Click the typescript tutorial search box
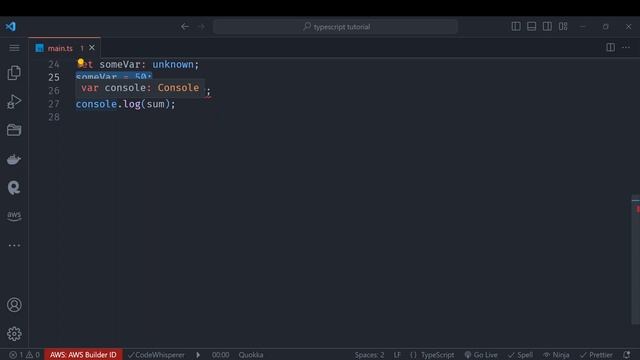This screenshot has width=640, height=360. click(x=335, y=27)
